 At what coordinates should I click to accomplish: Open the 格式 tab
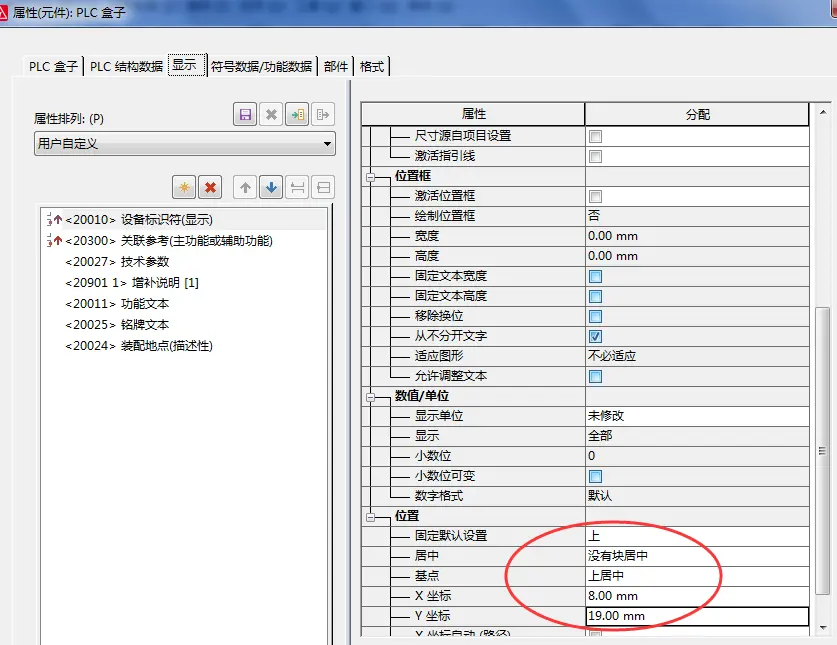372,67
